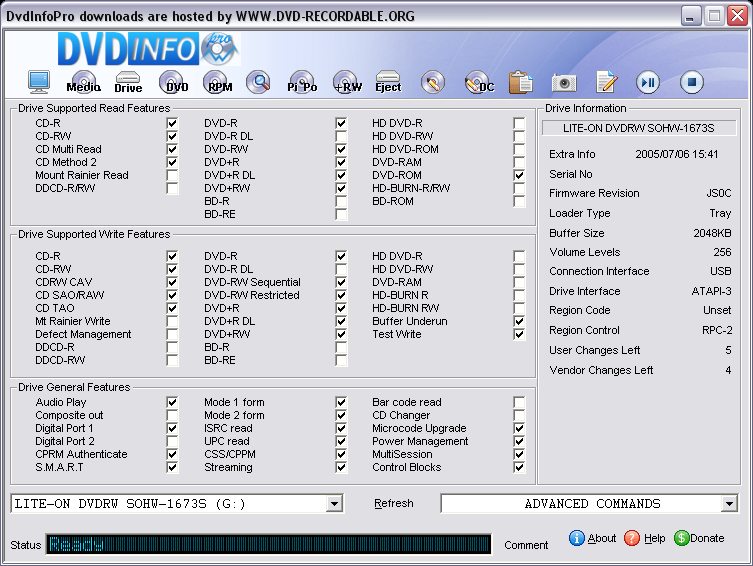
Task: Click the About info icon
Action: (x=577, y=538)
